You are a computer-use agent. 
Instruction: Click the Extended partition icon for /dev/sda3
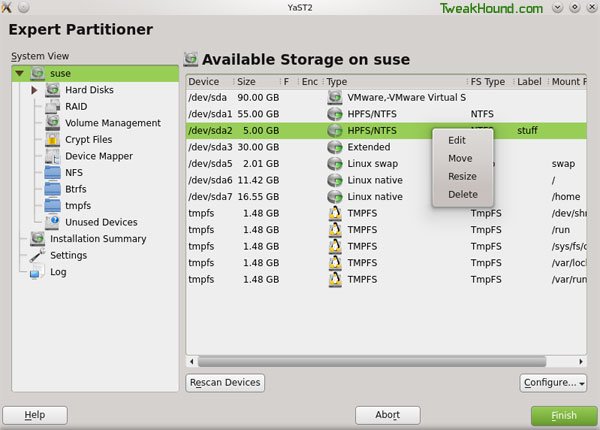point(335,147)
